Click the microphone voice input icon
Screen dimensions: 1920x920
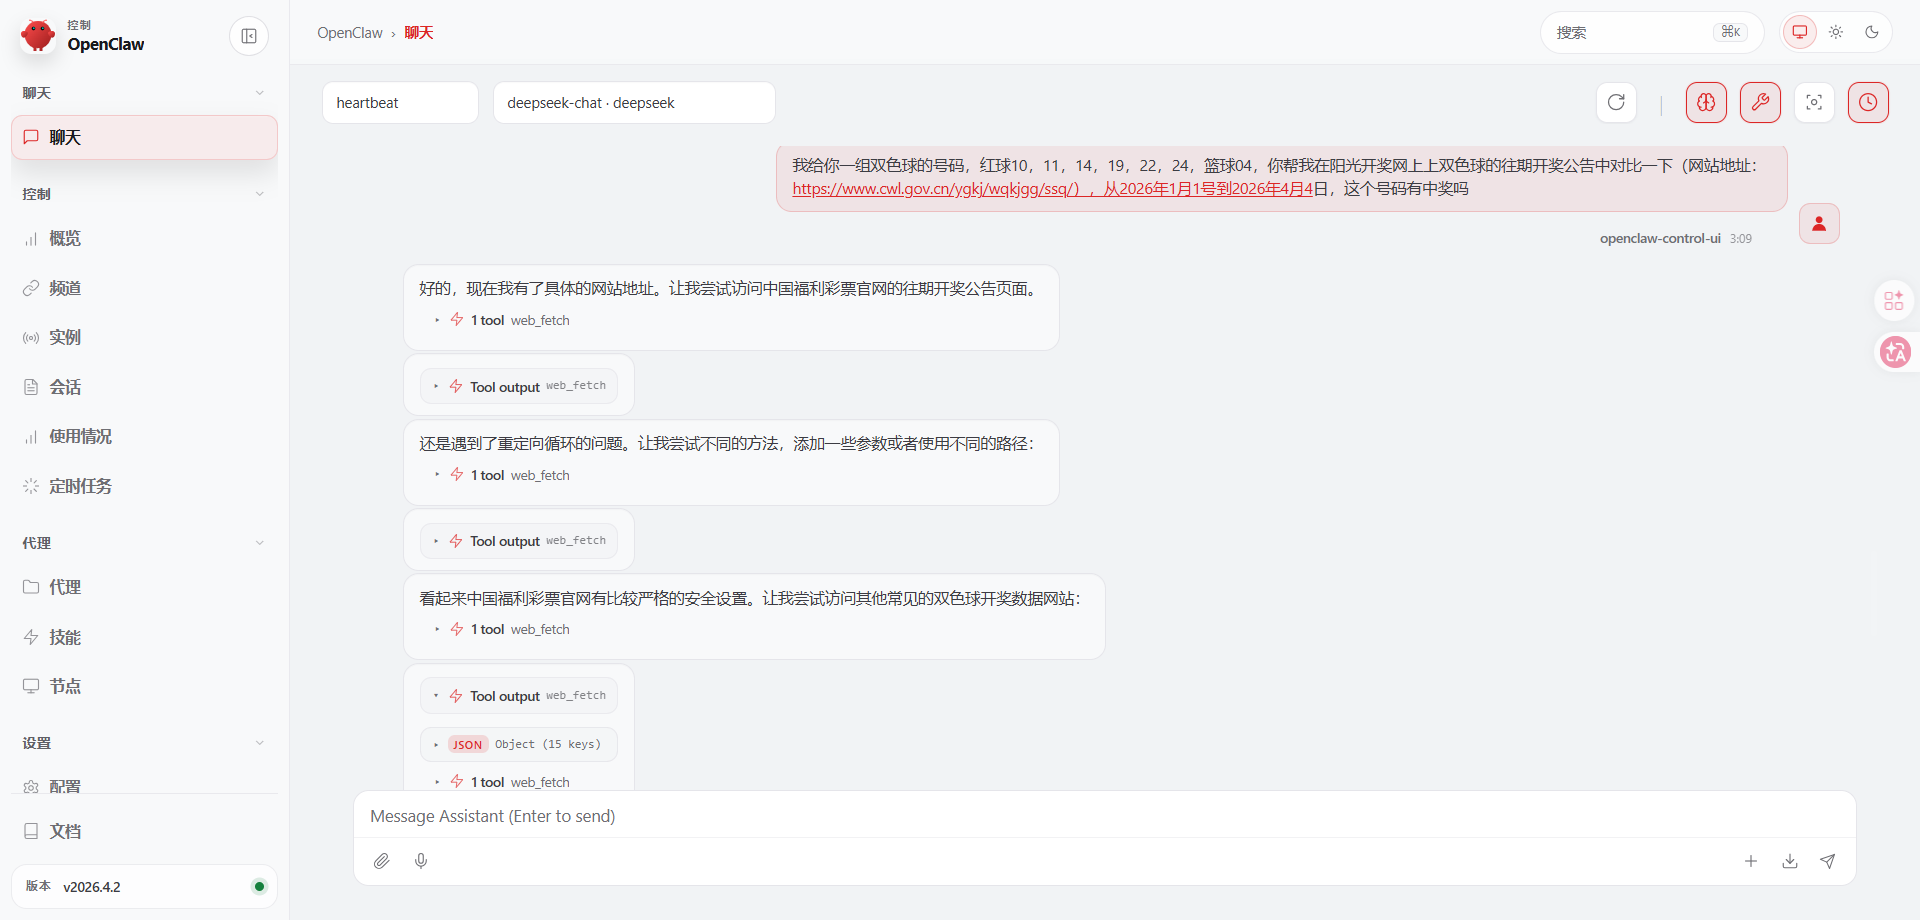point(421,861)
